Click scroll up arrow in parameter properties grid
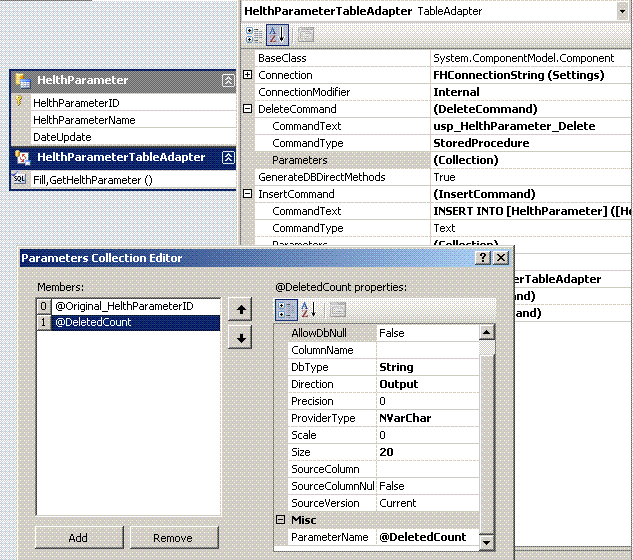 point(486,333)
